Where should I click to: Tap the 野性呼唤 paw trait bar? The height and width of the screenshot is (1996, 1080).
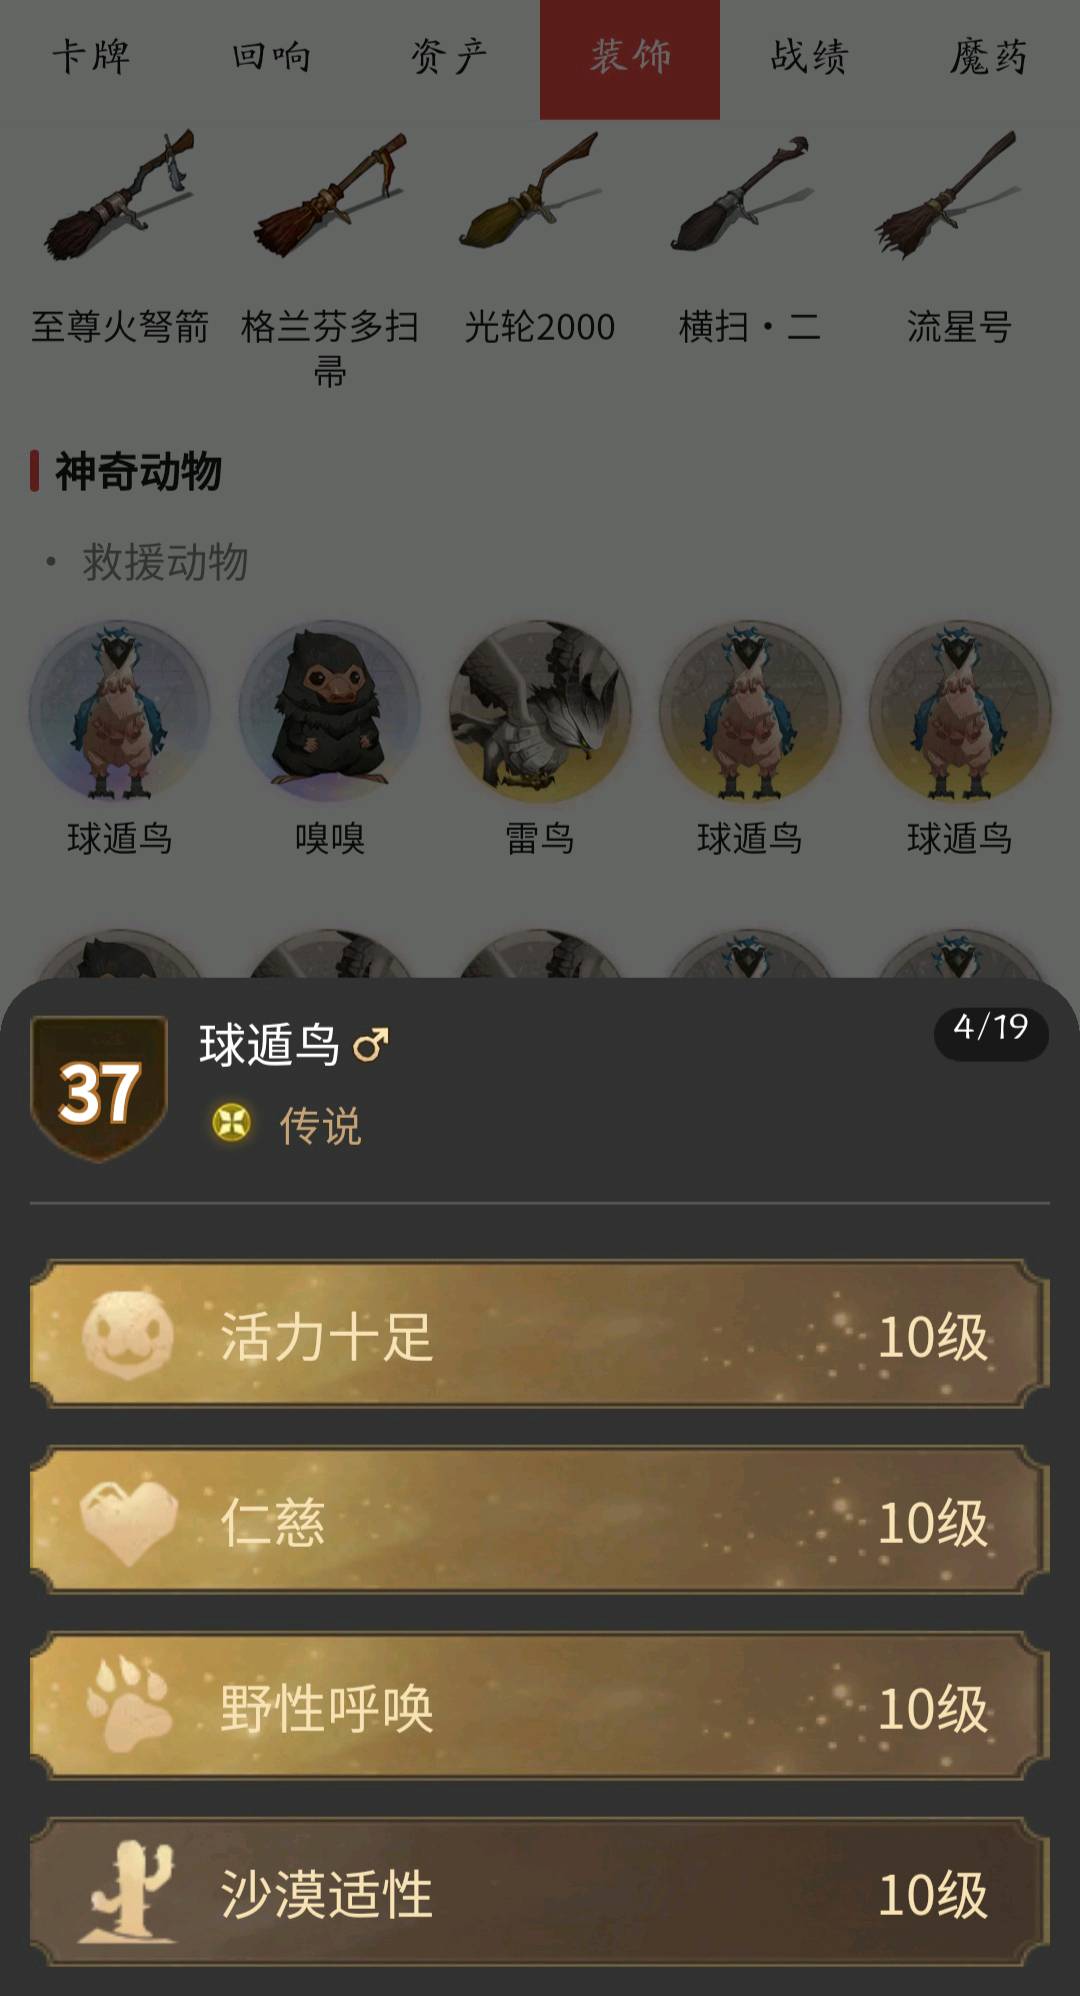pos(540,1707)
